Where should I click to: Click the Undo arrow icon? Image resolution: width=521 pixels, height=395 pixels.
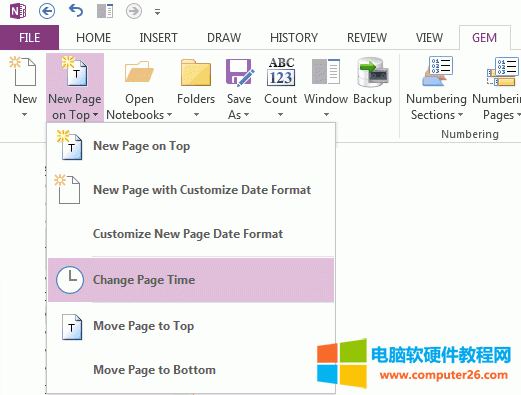pyautogui.click(x=76, y=11)
